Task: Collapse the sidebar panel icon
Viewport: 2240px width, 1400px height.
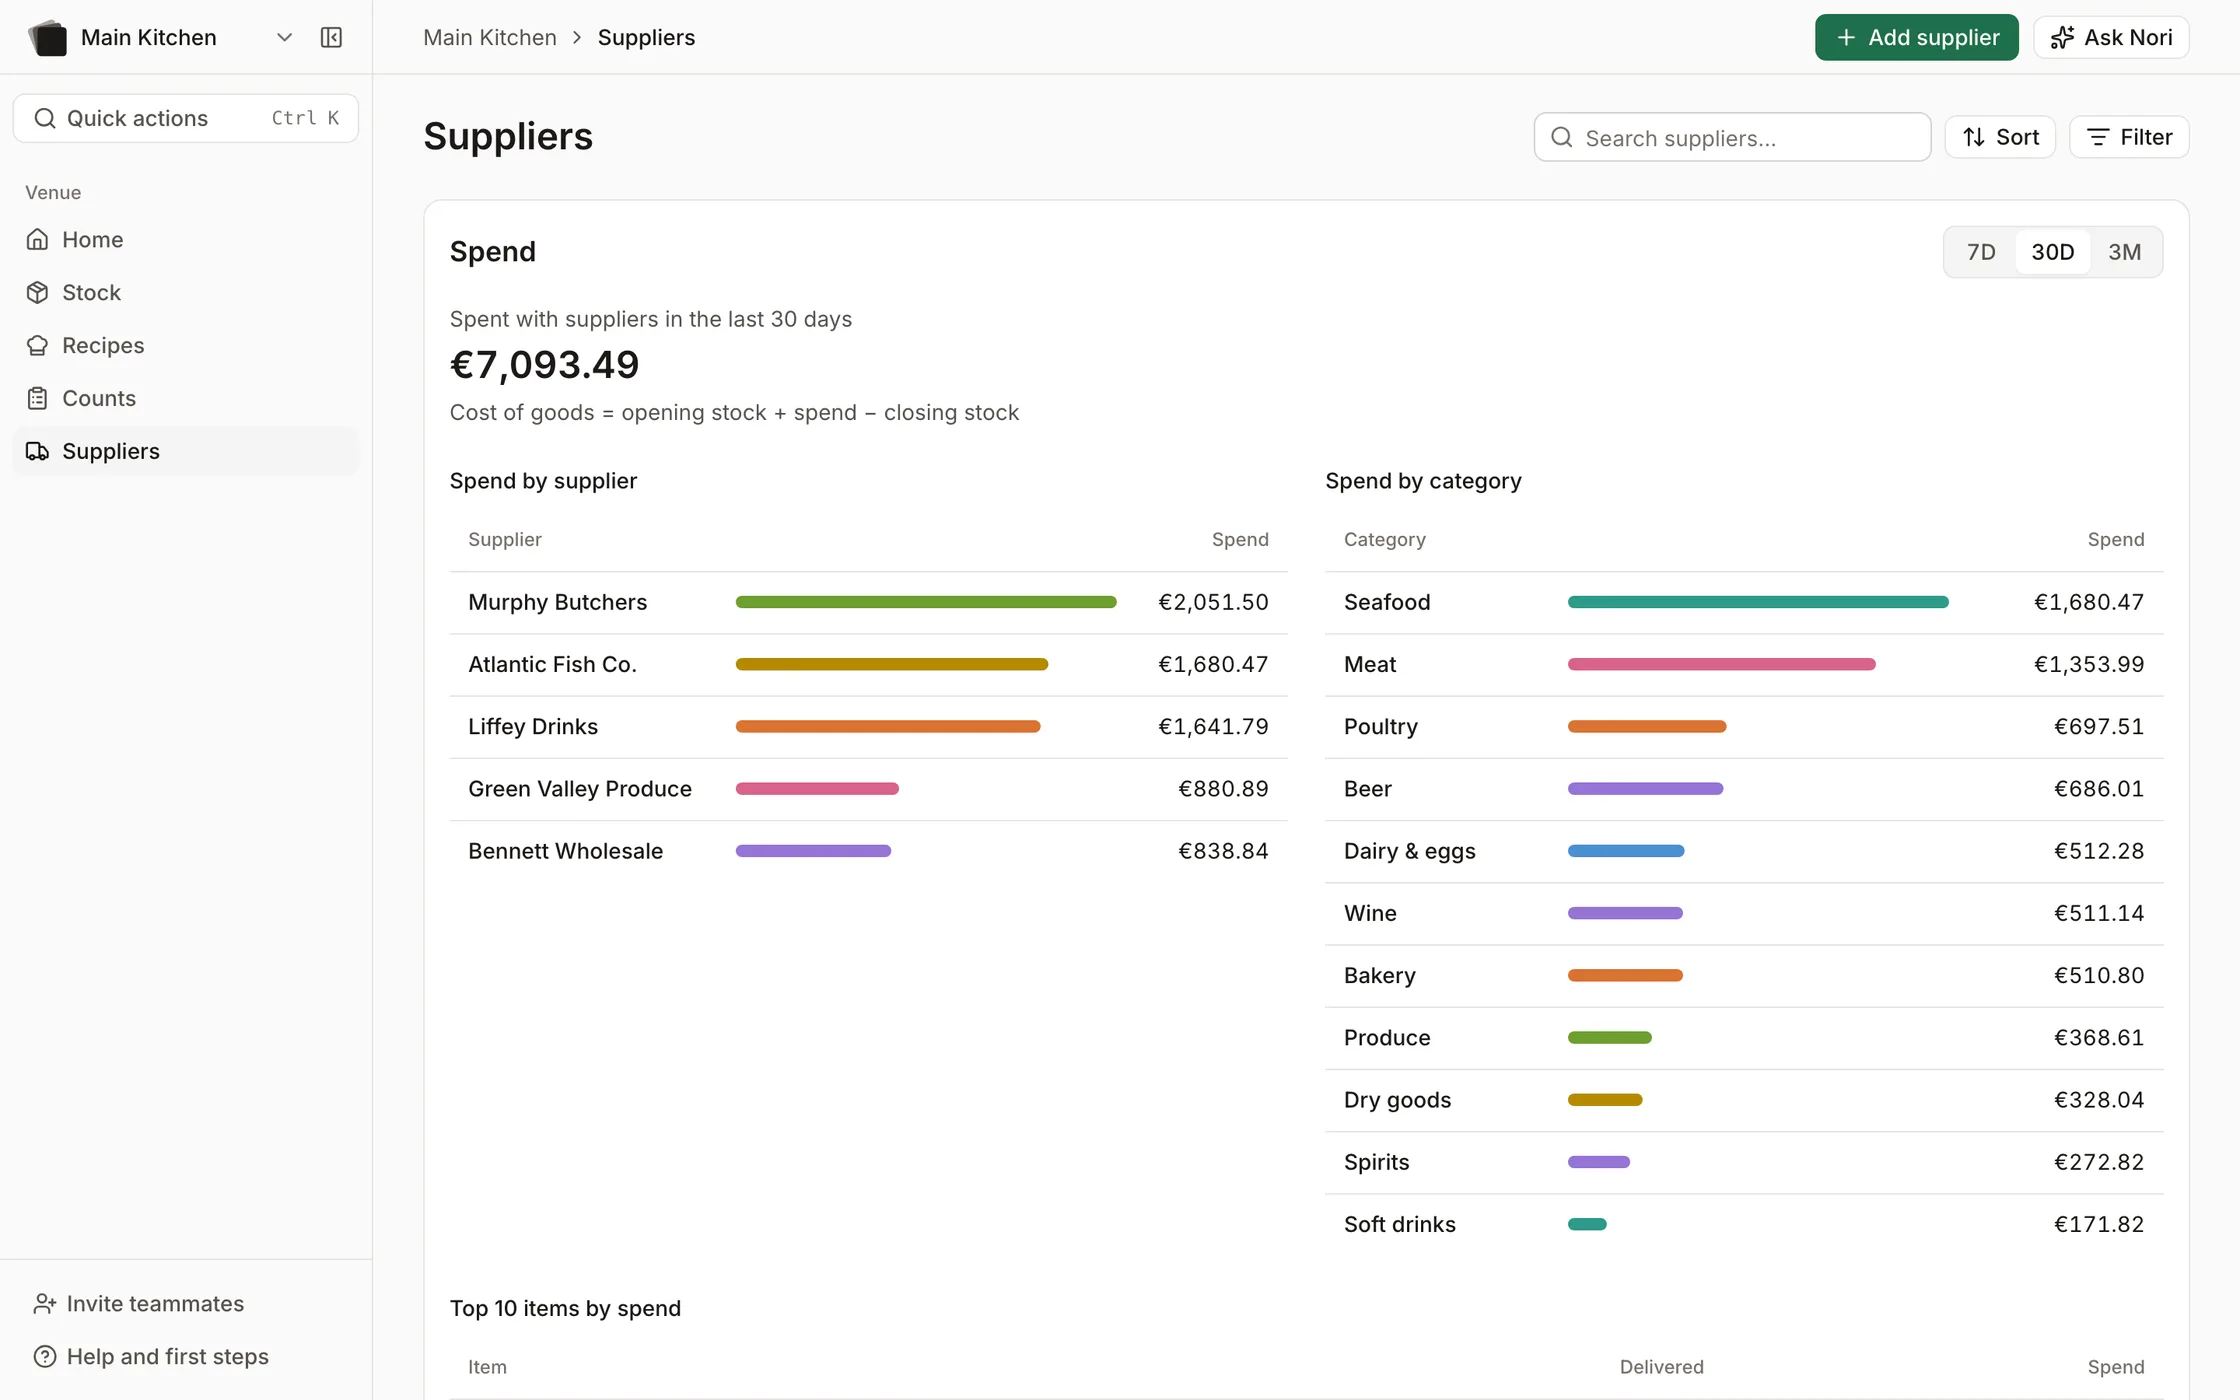Action: coord(331,37)
